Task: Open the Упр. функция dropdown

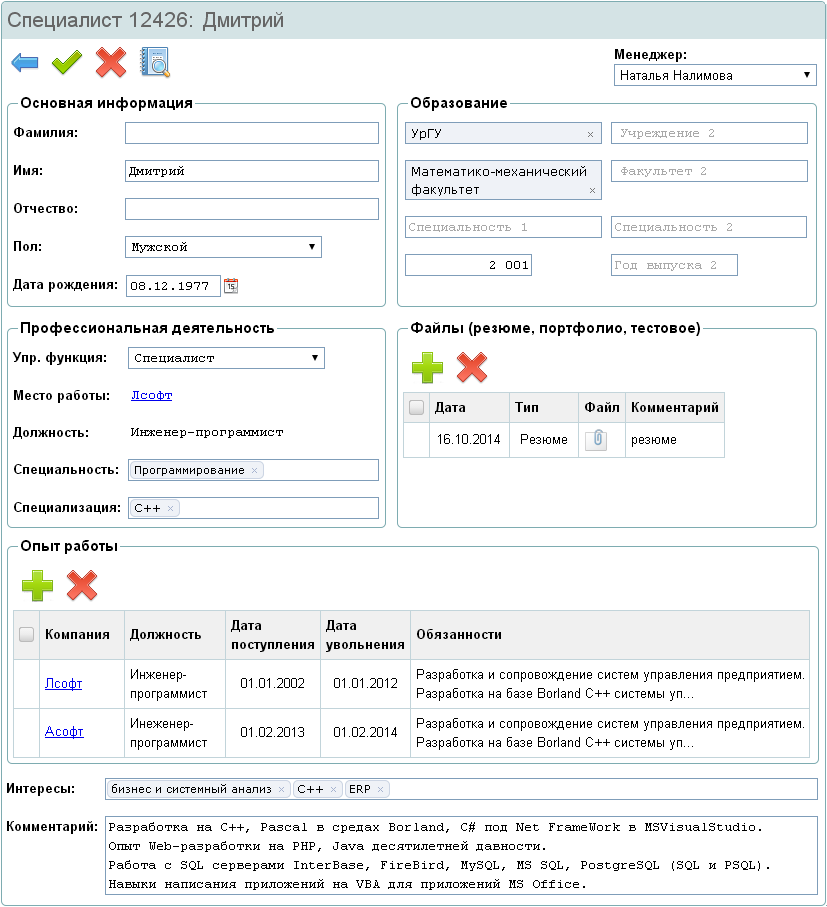Action: coord(226,357)
